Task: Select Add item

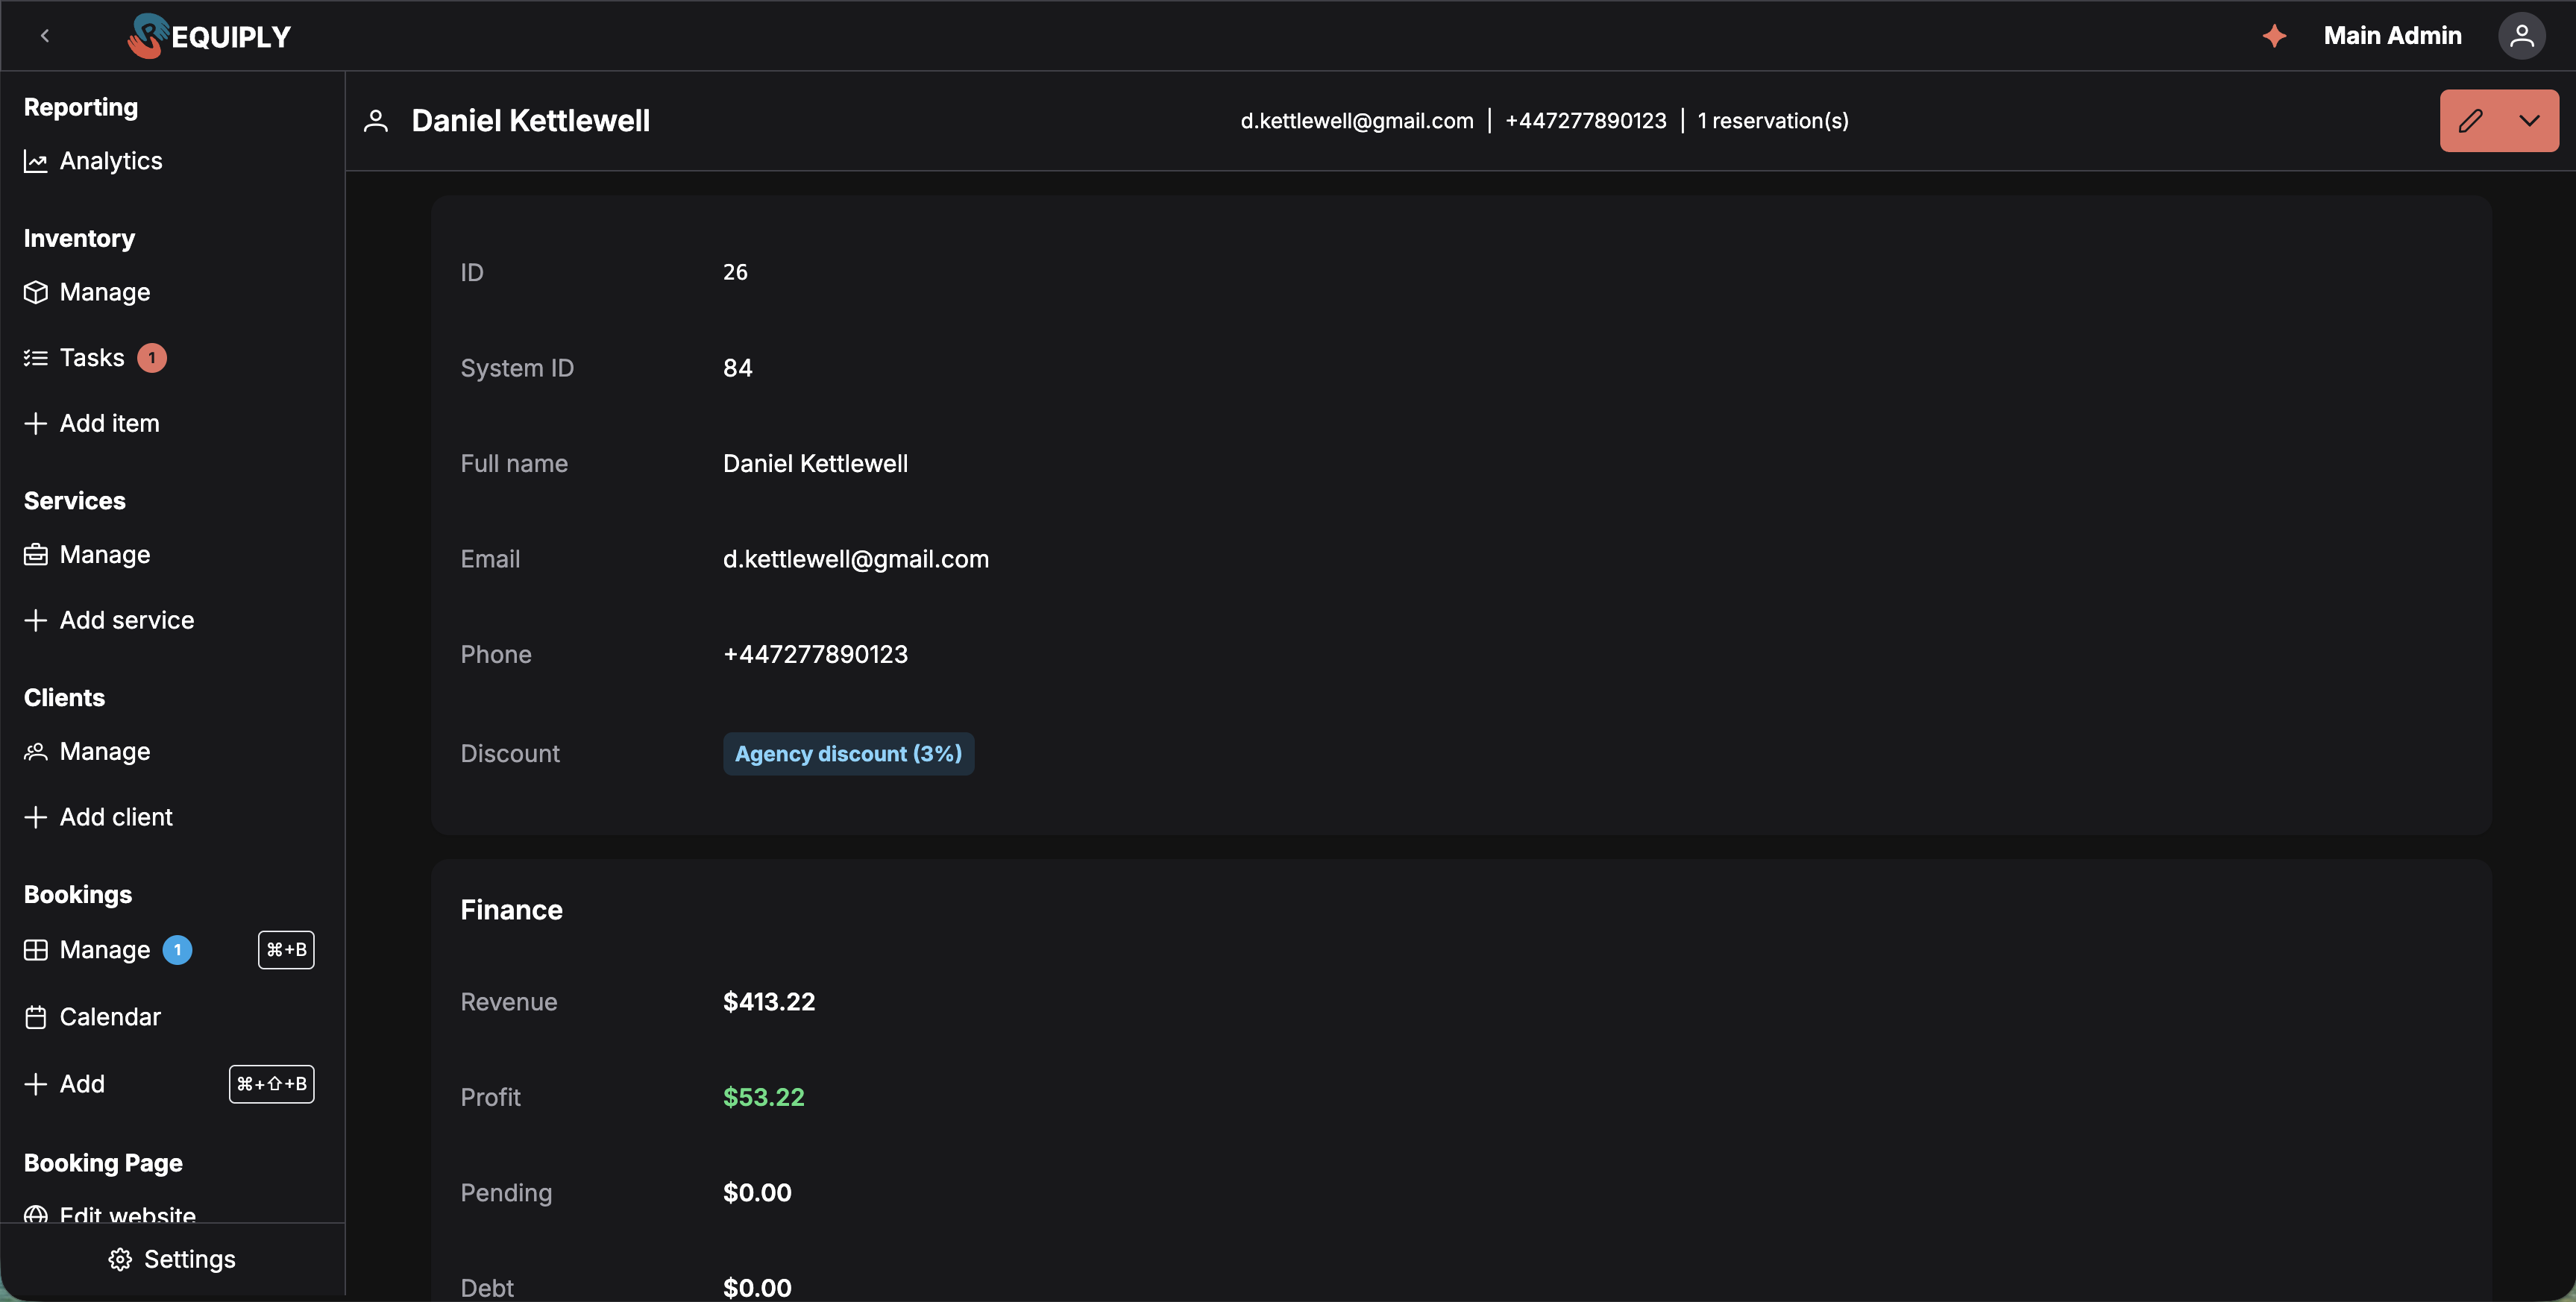Action: (x=110, y=424)
